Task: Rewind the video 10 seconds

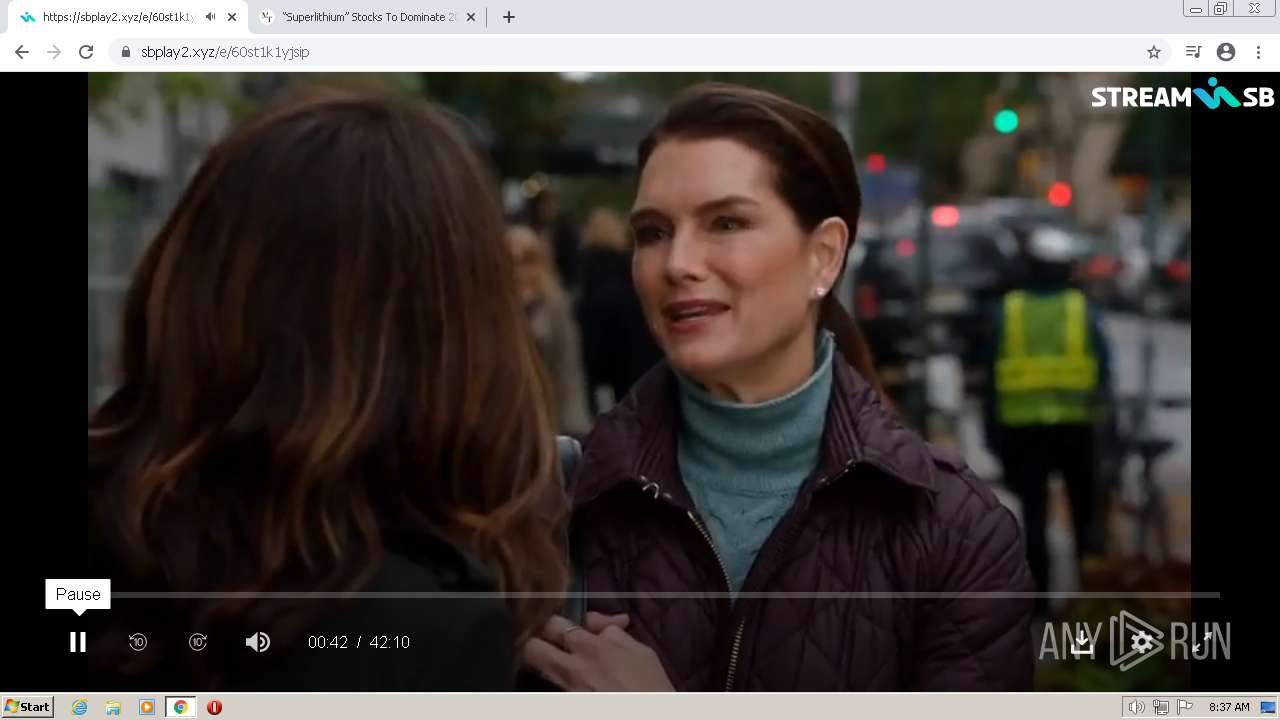Action: [138, 642]
